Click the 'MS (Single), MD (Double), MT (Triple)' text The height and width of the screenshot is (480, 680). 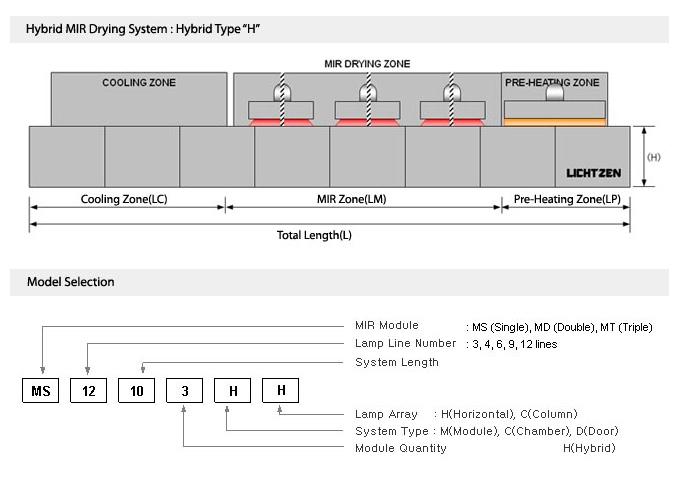(562, 327)
